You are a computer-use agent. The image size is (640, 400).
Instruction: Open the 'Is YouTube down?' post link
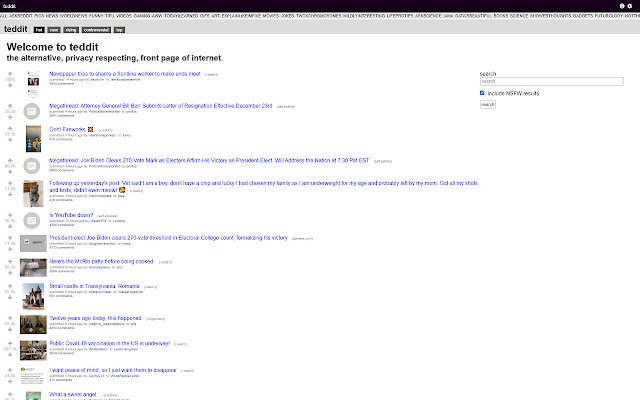click(71, 215)
